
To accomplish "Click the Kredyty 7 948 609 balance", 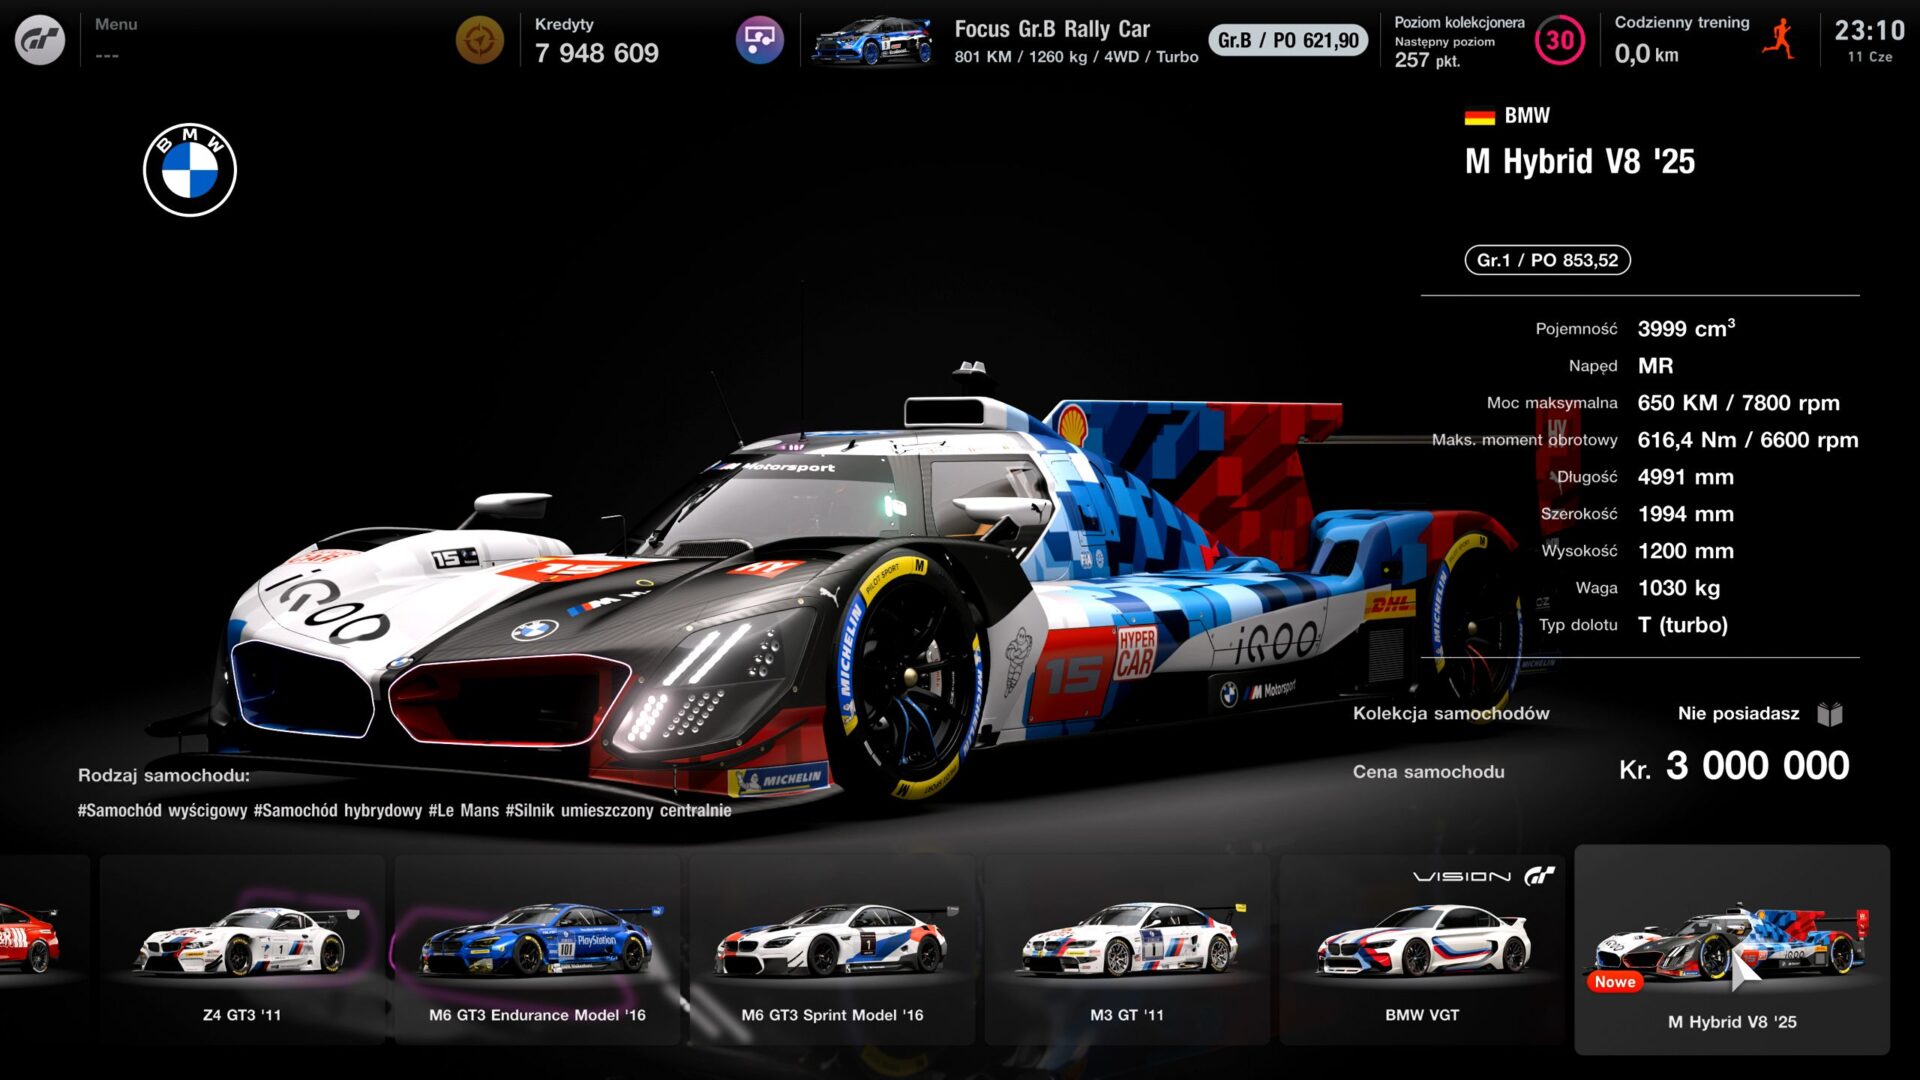I will [596, 41].
